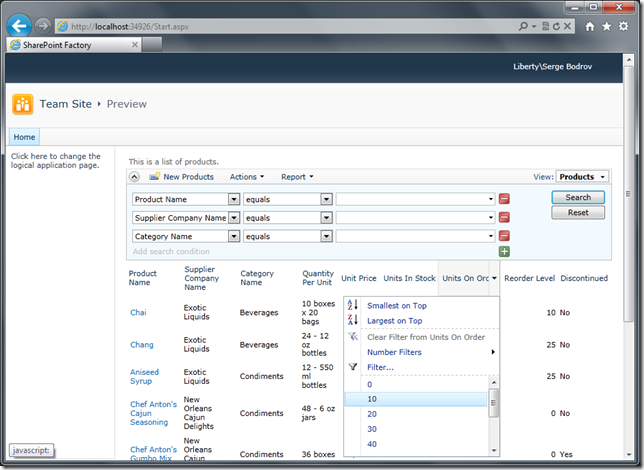Select filter value 0 in the list
Viewport: 644px width, 470px height.
[x=369, y=385]
